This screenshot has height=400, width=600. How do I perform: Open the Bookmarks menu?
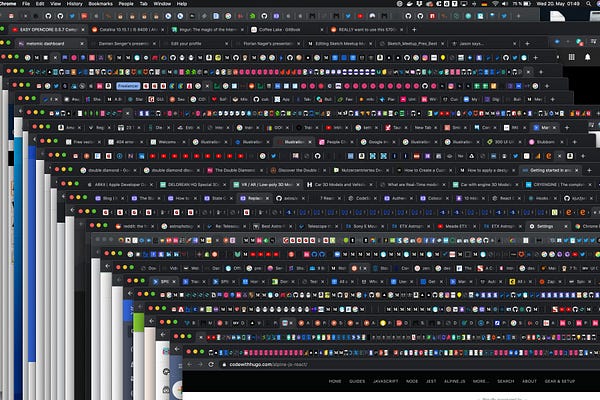click(101, 3)
